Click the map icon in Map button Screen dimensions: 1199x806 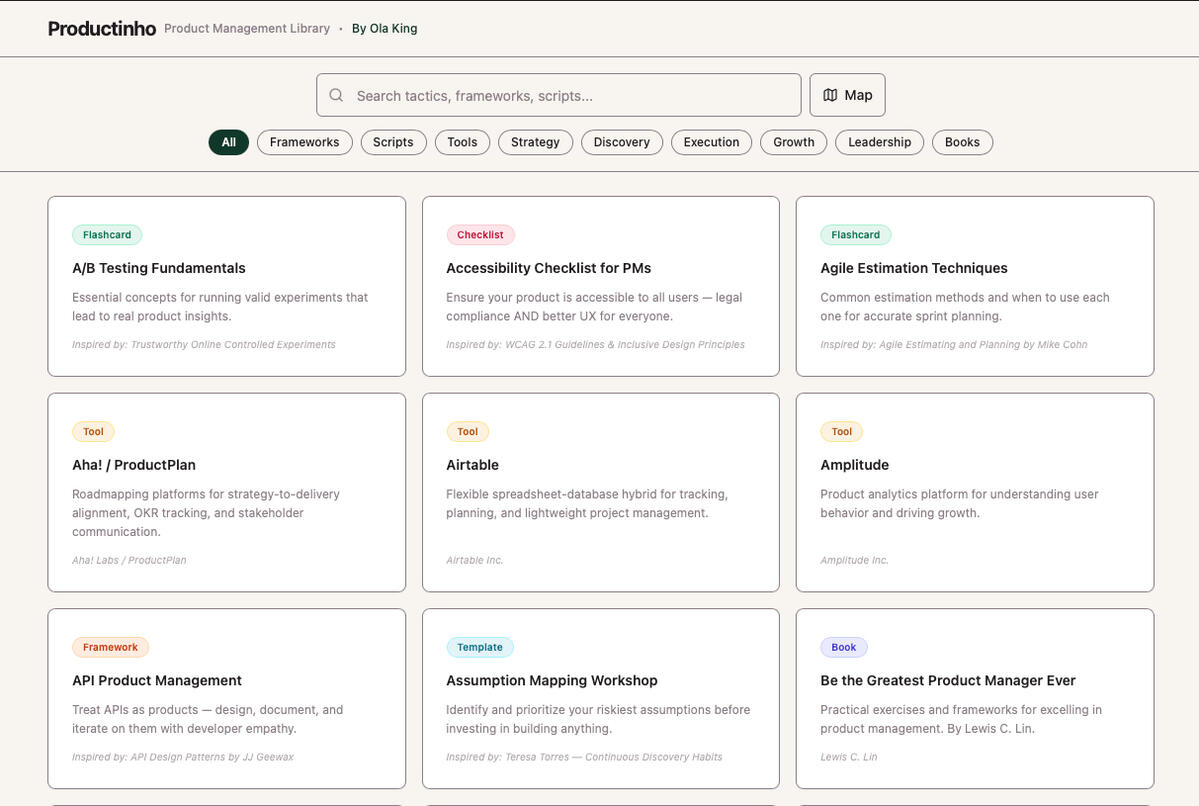point(830,95)
